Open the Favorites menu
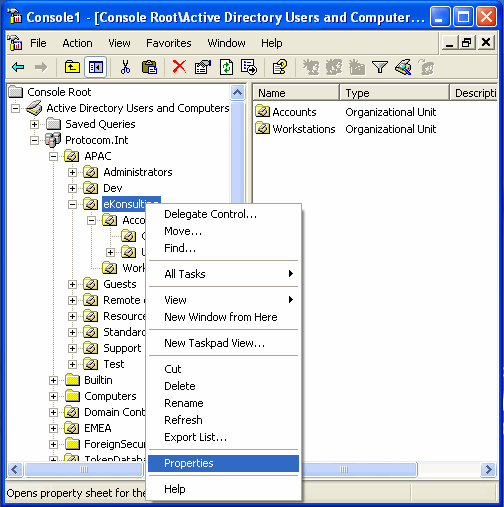The height and width of the screenshot is (507, 504). click(169, 43)
